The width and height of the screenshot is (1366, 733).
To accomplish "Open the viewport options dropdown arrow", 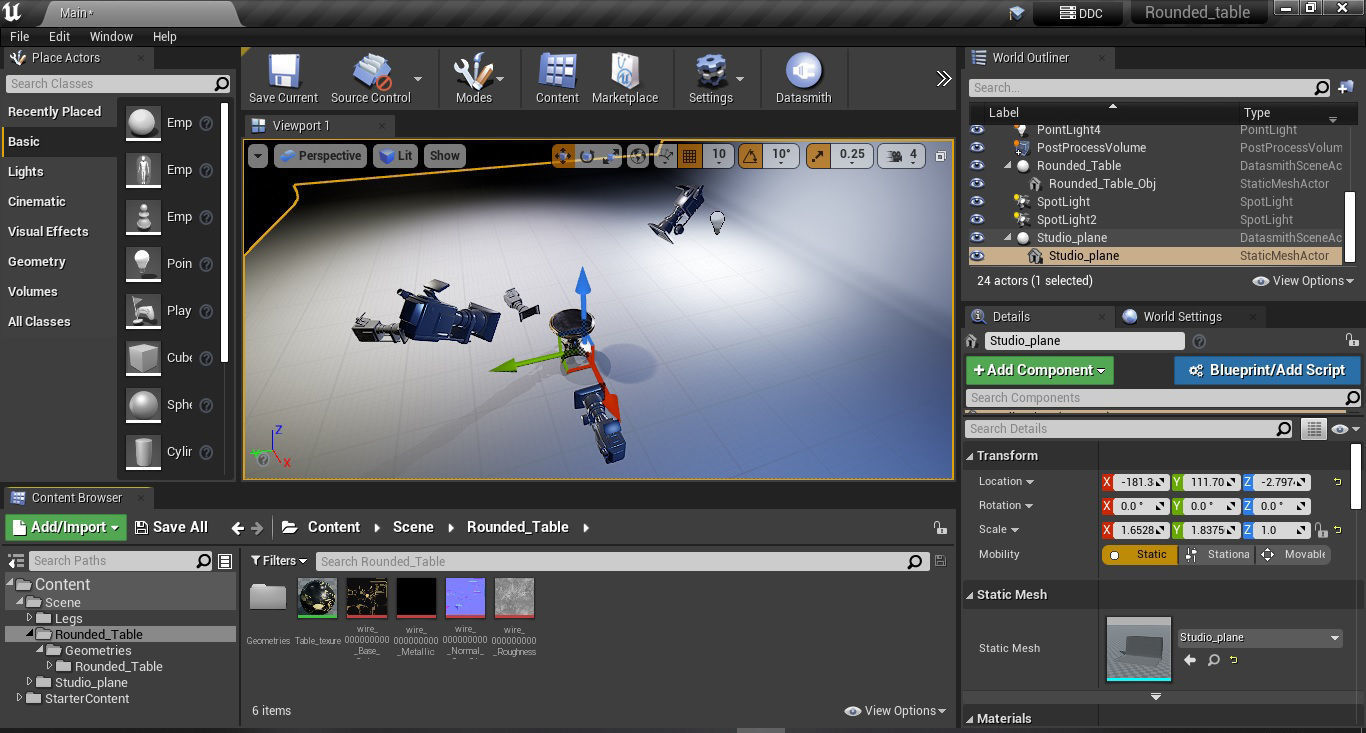I will pyautogui.click(x=259, y=155).
